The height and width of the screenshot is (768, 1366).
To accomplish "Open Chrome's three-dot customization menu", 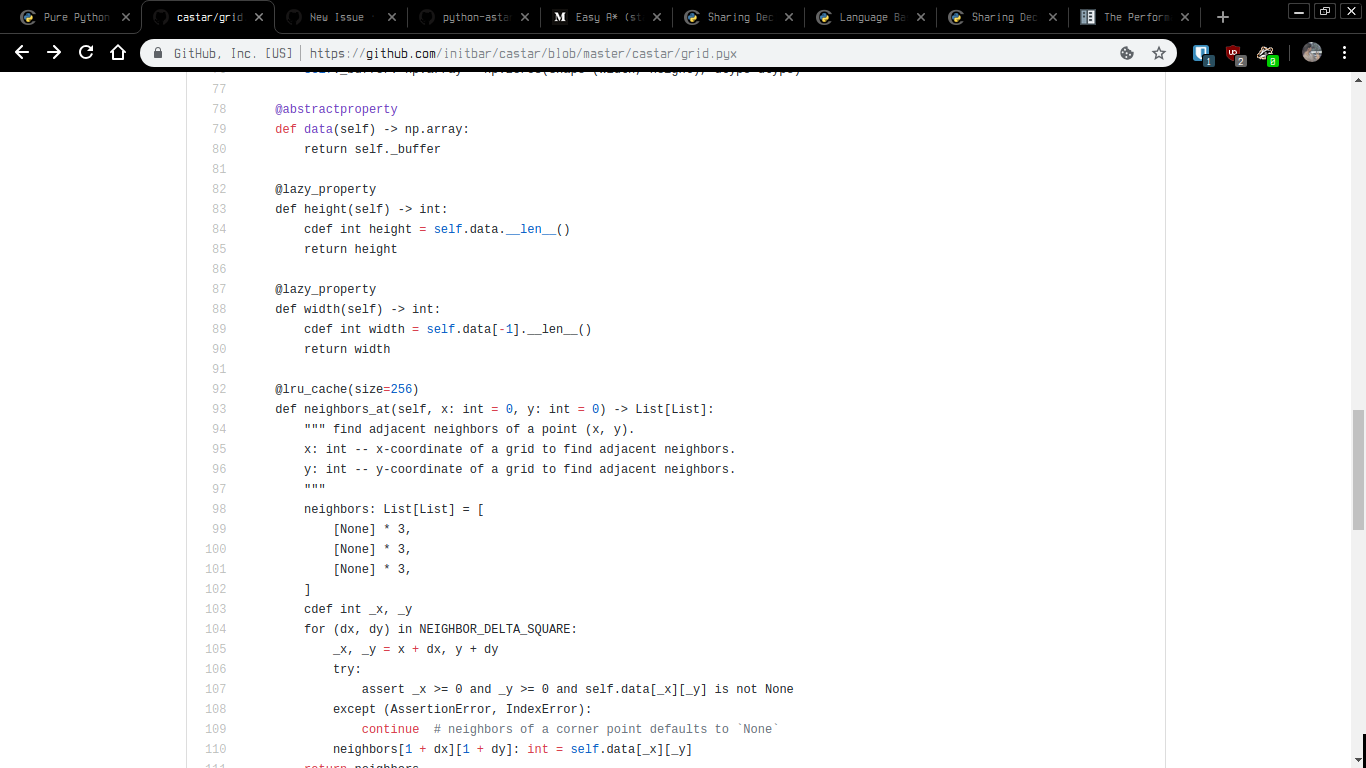I will [x=1345, y=52].
